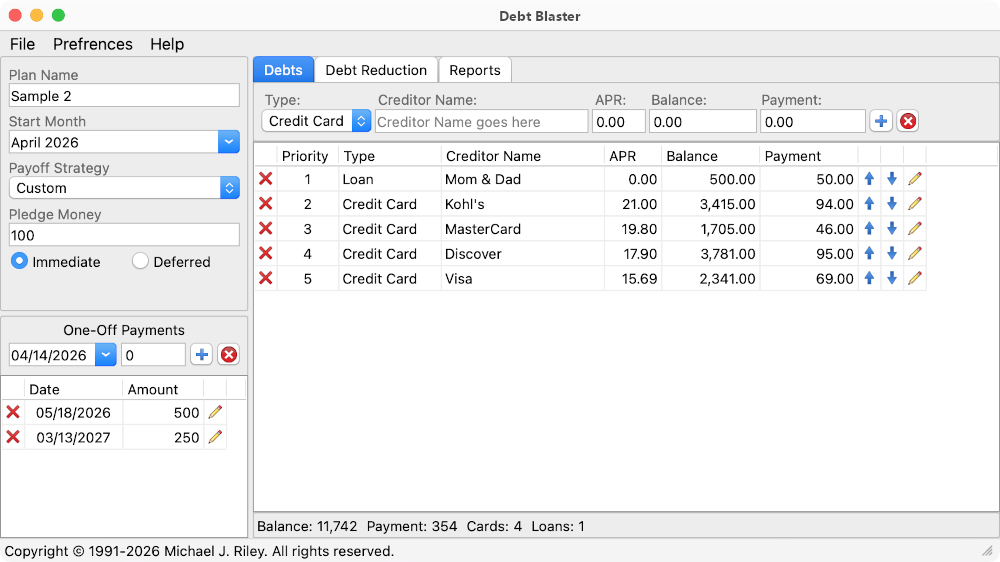Viewport: 1000px width, 562px height.
Task: Select the Deferred radio button
Action: (140, 261)
